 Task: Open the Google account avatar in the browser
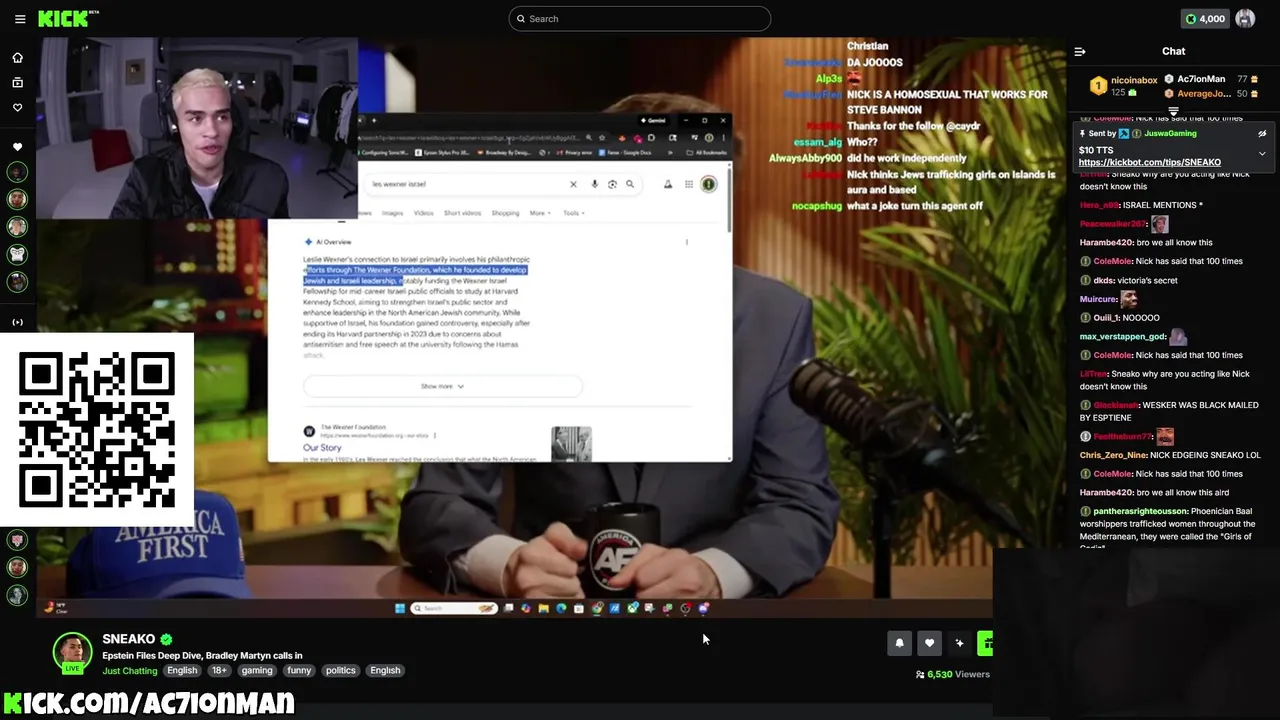click(708, 184)
